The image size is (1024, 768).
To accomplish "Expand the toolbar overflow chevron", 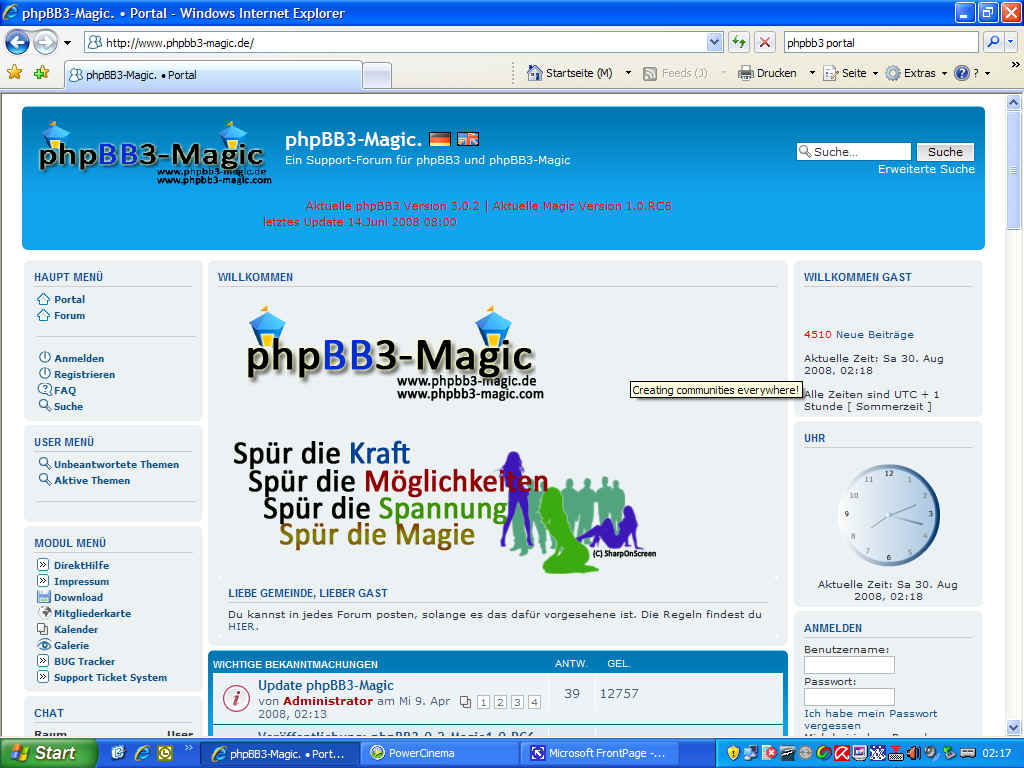I will tap(1015, 64).
